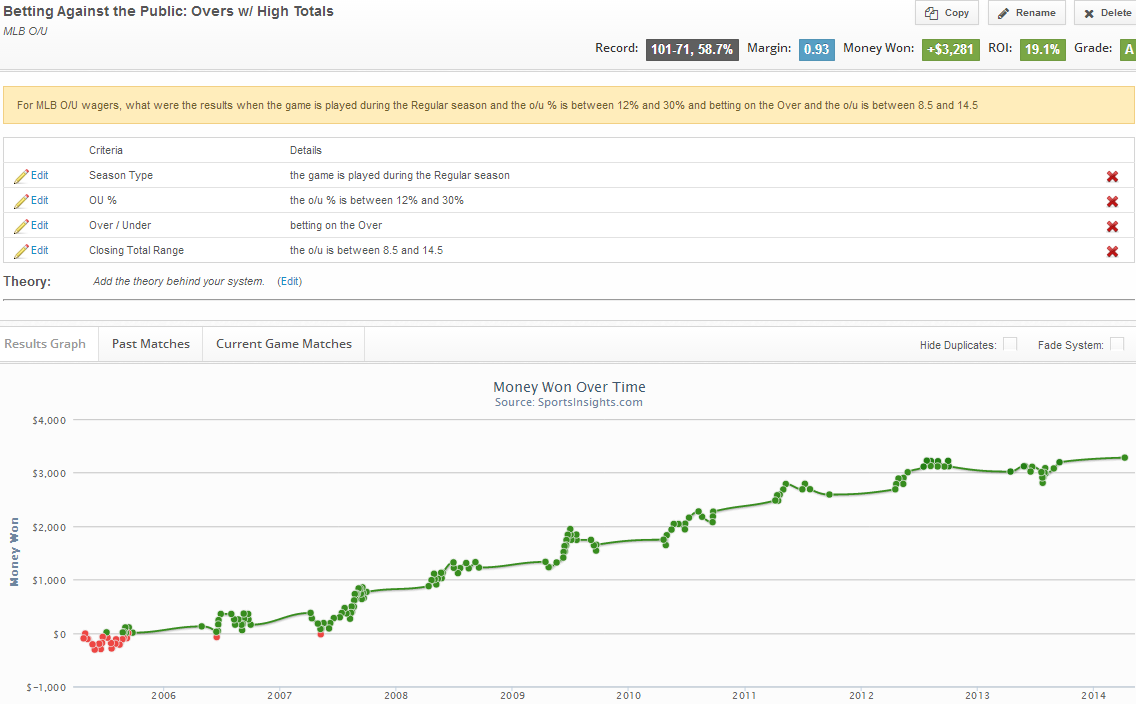Viewport: 1136px width, 704px height.
Task: Click the pencil icon for Over / Under
Action: tap(21, 226)
